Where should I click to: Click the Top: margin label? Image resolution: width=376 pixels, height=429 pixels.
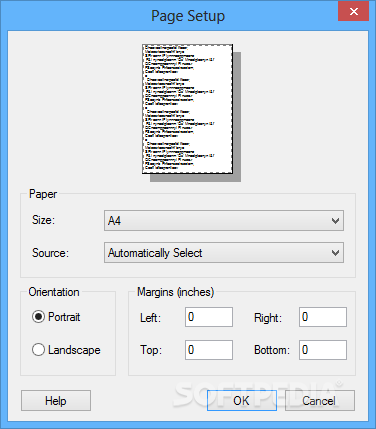(x=151, y=350)
